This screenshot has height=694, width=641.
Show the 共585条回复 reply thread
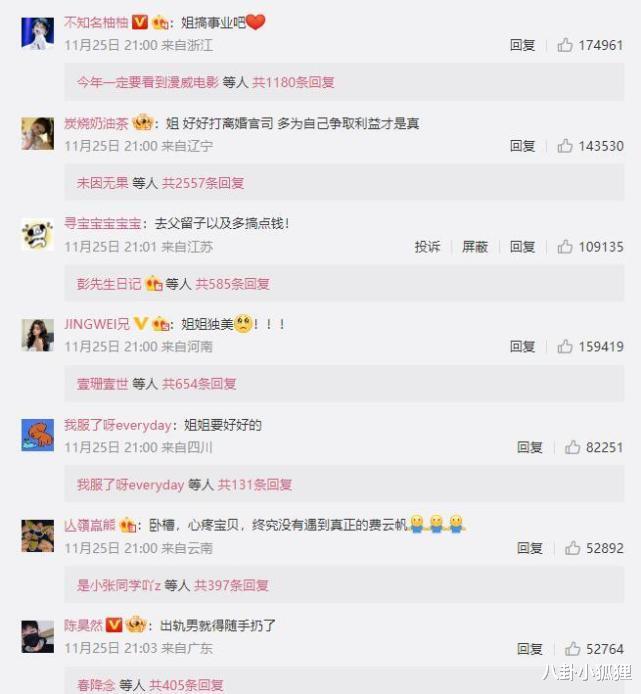pyautogui.click(x=232, y=284)
